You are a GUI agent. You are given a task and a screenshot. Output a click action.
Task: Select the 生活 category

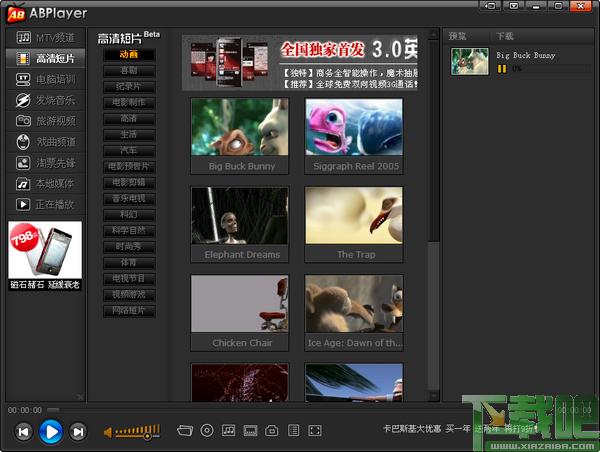coord(129,134)
